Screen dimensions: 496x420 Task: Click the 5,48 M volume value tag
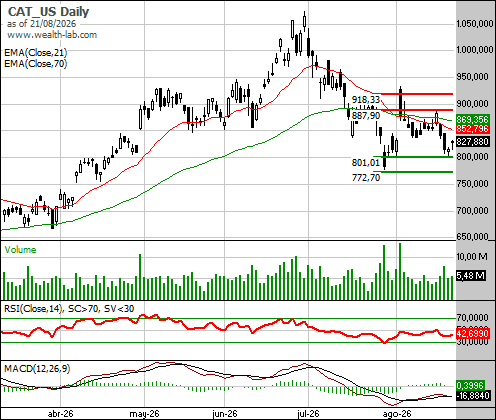(x=470, y=276)
